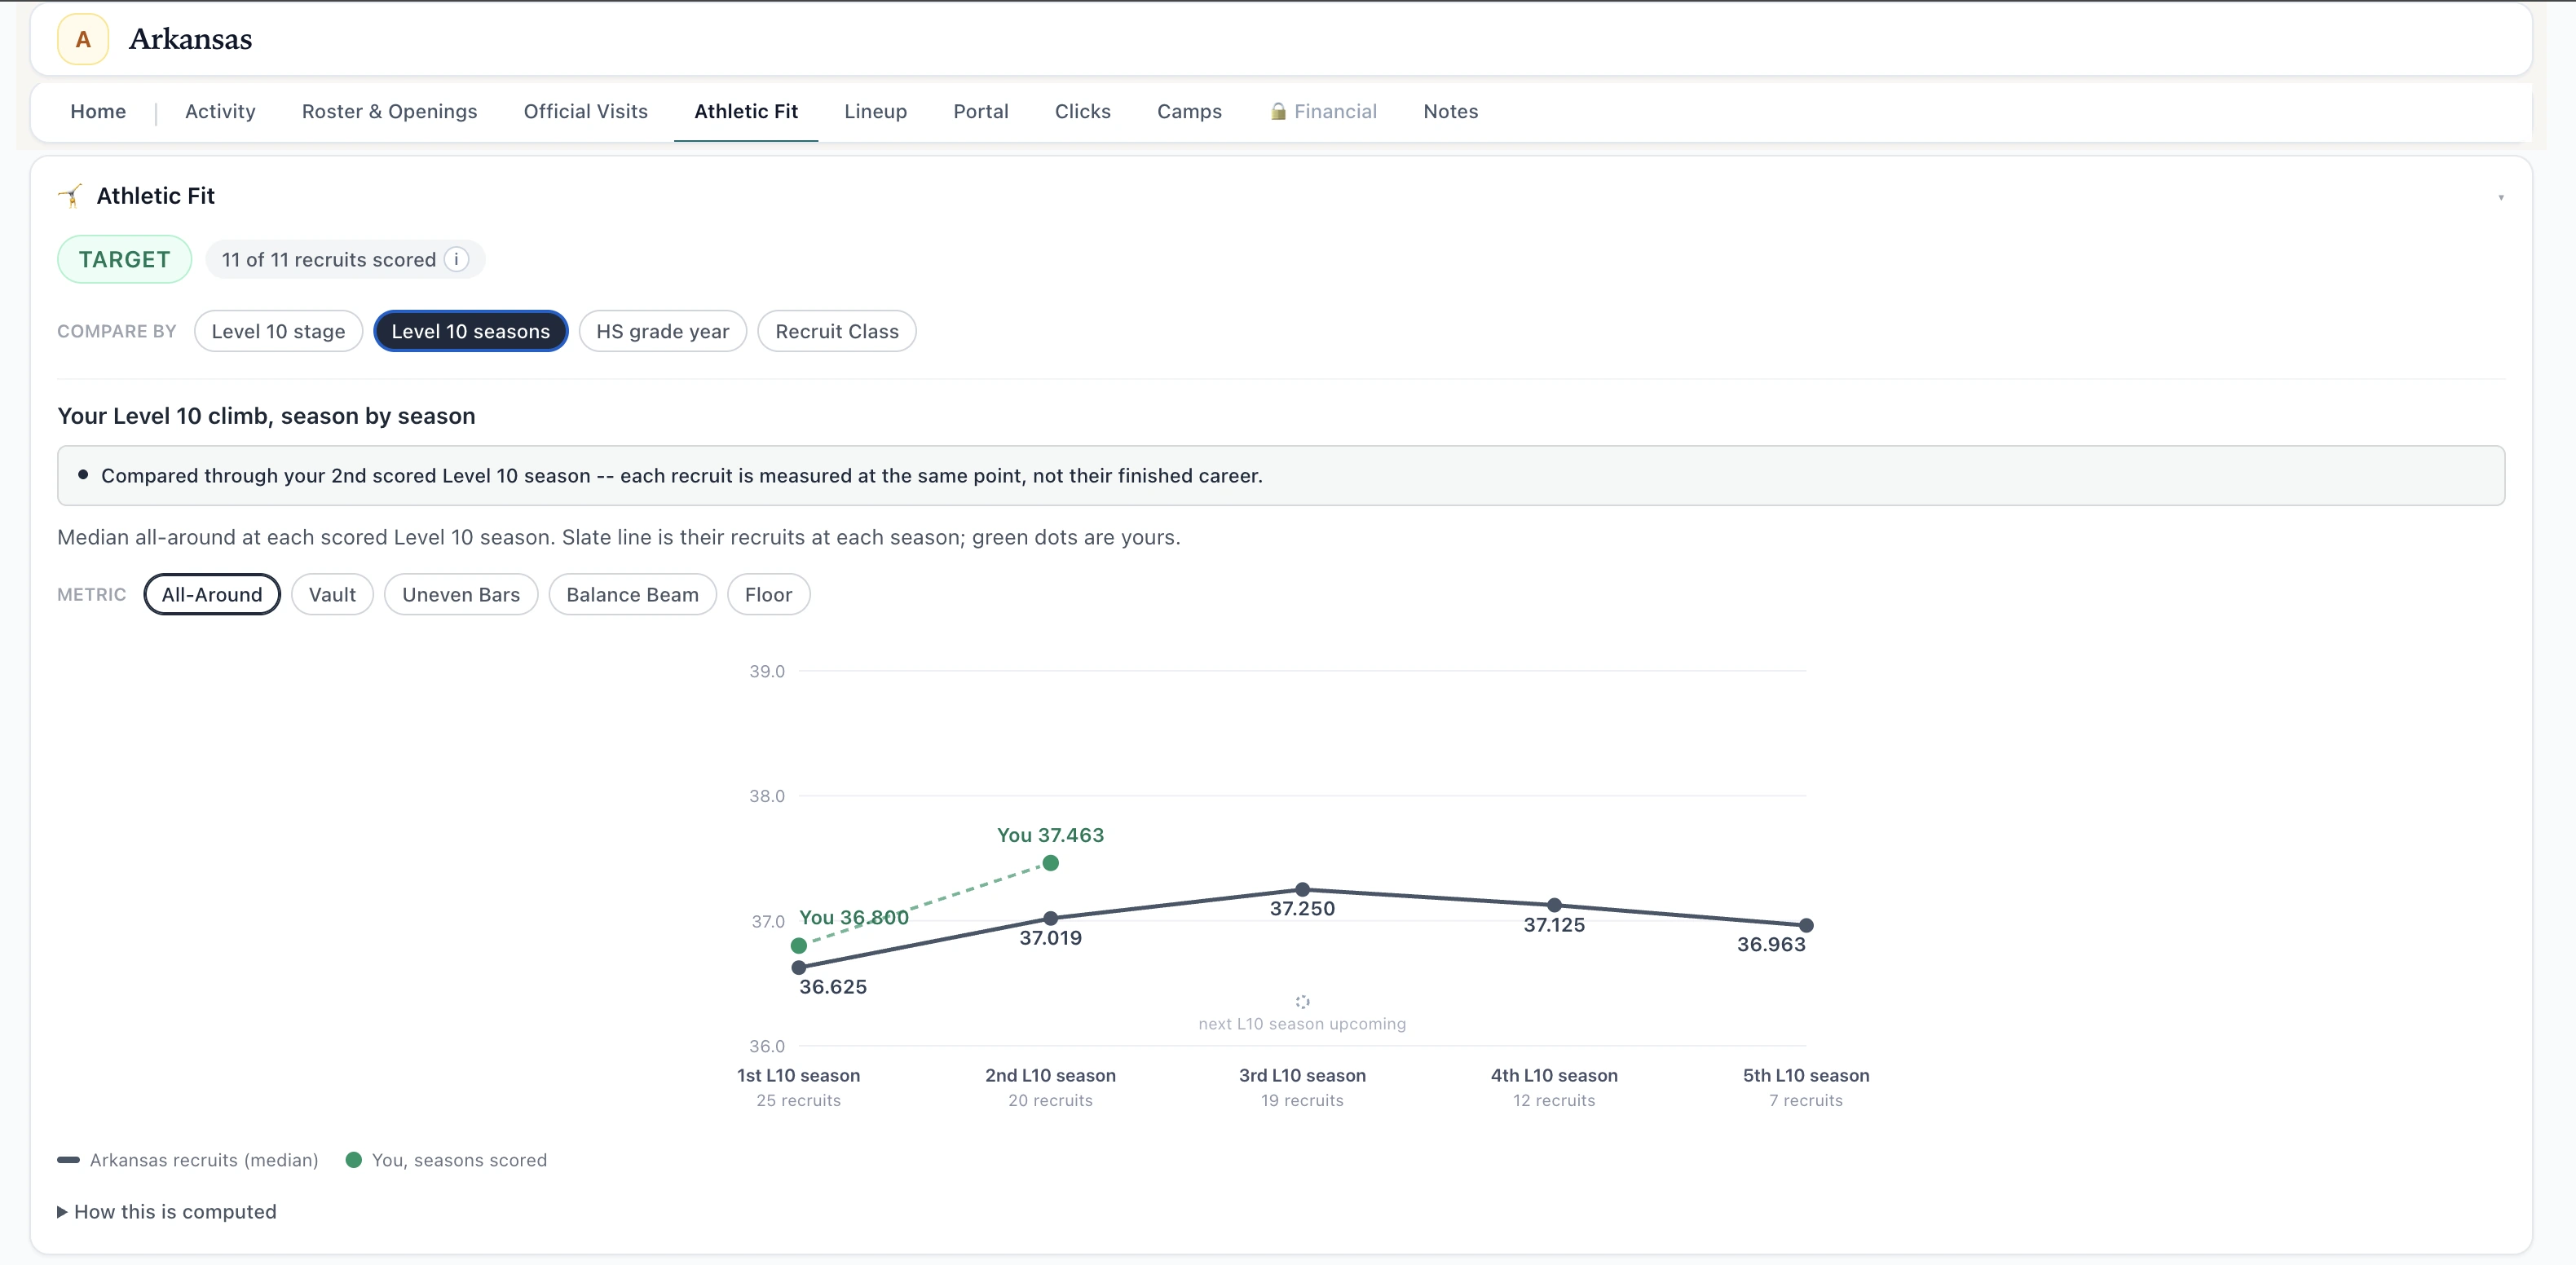Click the '25 recruits' count text
Image resolution: width=2576 pixels, height=1265 pixels.
pos(798,1100)
